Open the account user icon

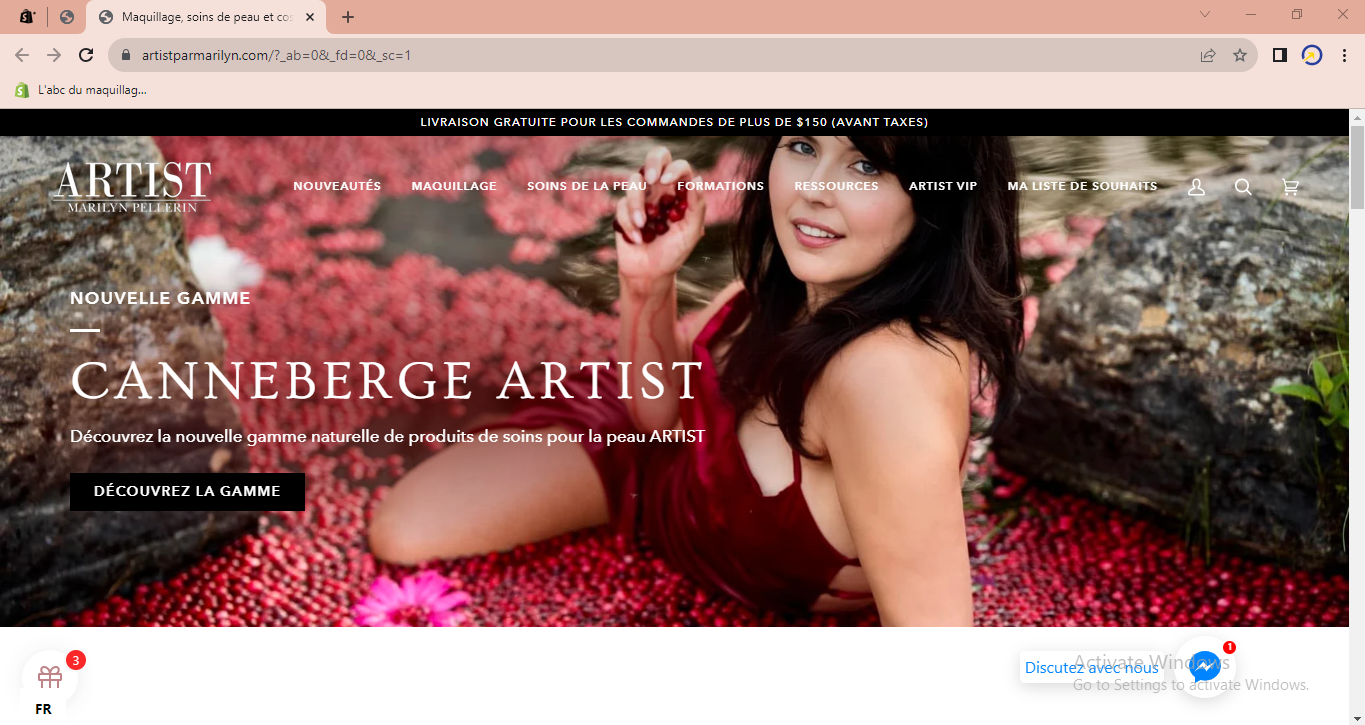pyautogui.click(x=1196, y=187)
